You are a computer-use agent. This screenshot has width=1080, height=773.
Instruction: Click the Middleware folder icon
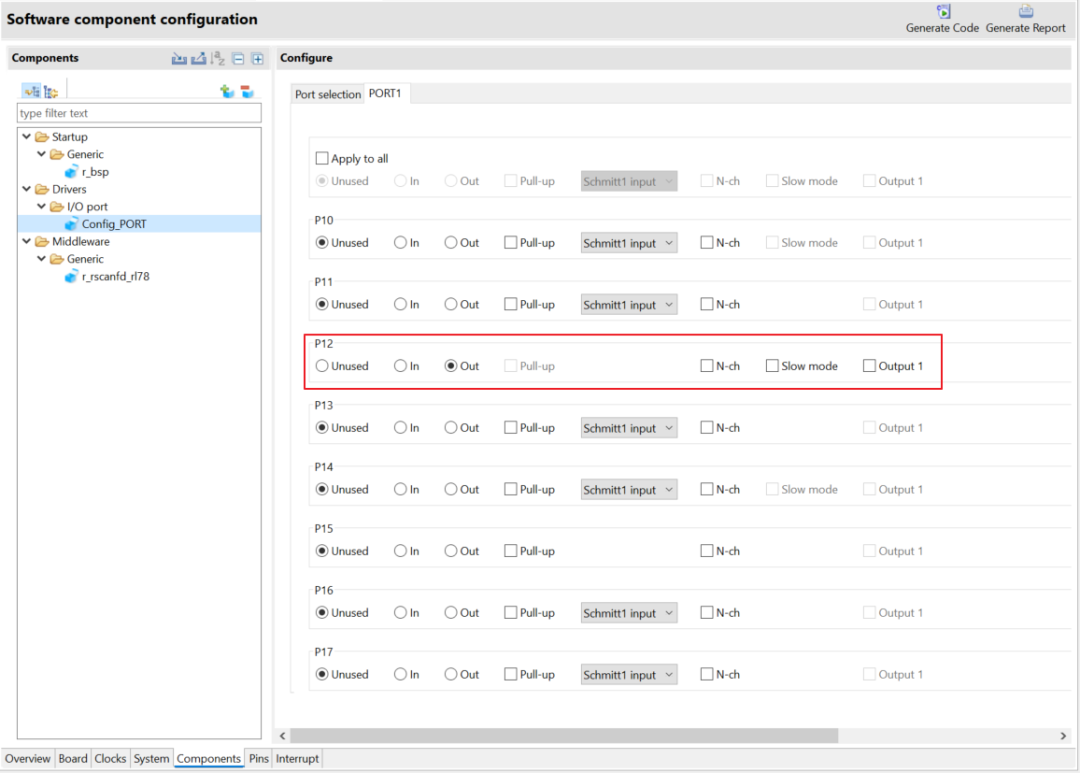click(42, 241)
